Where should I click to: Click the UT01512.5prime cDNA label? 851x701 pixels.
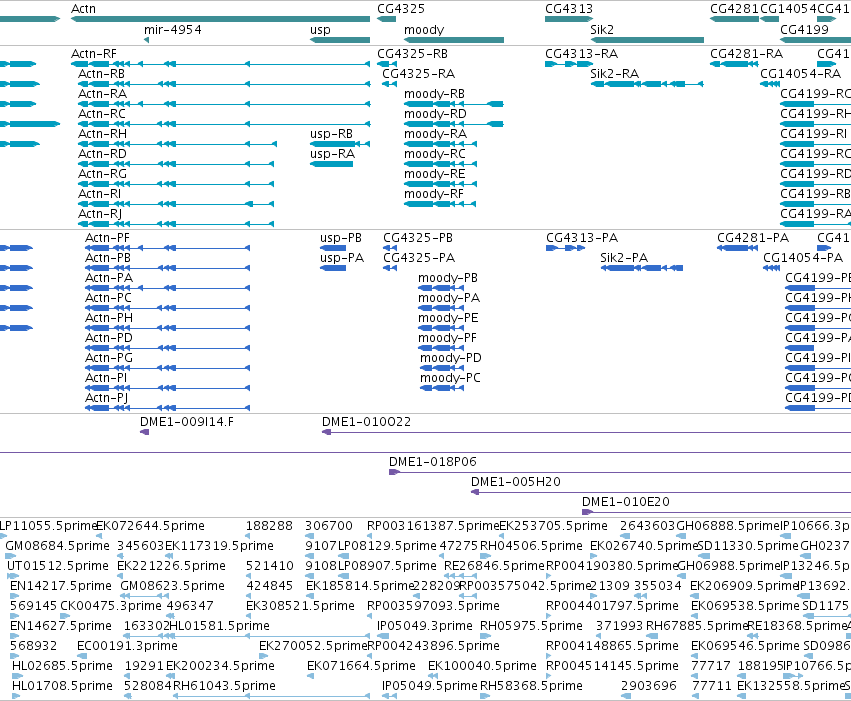pyautogui.click(x=58, y=566)
